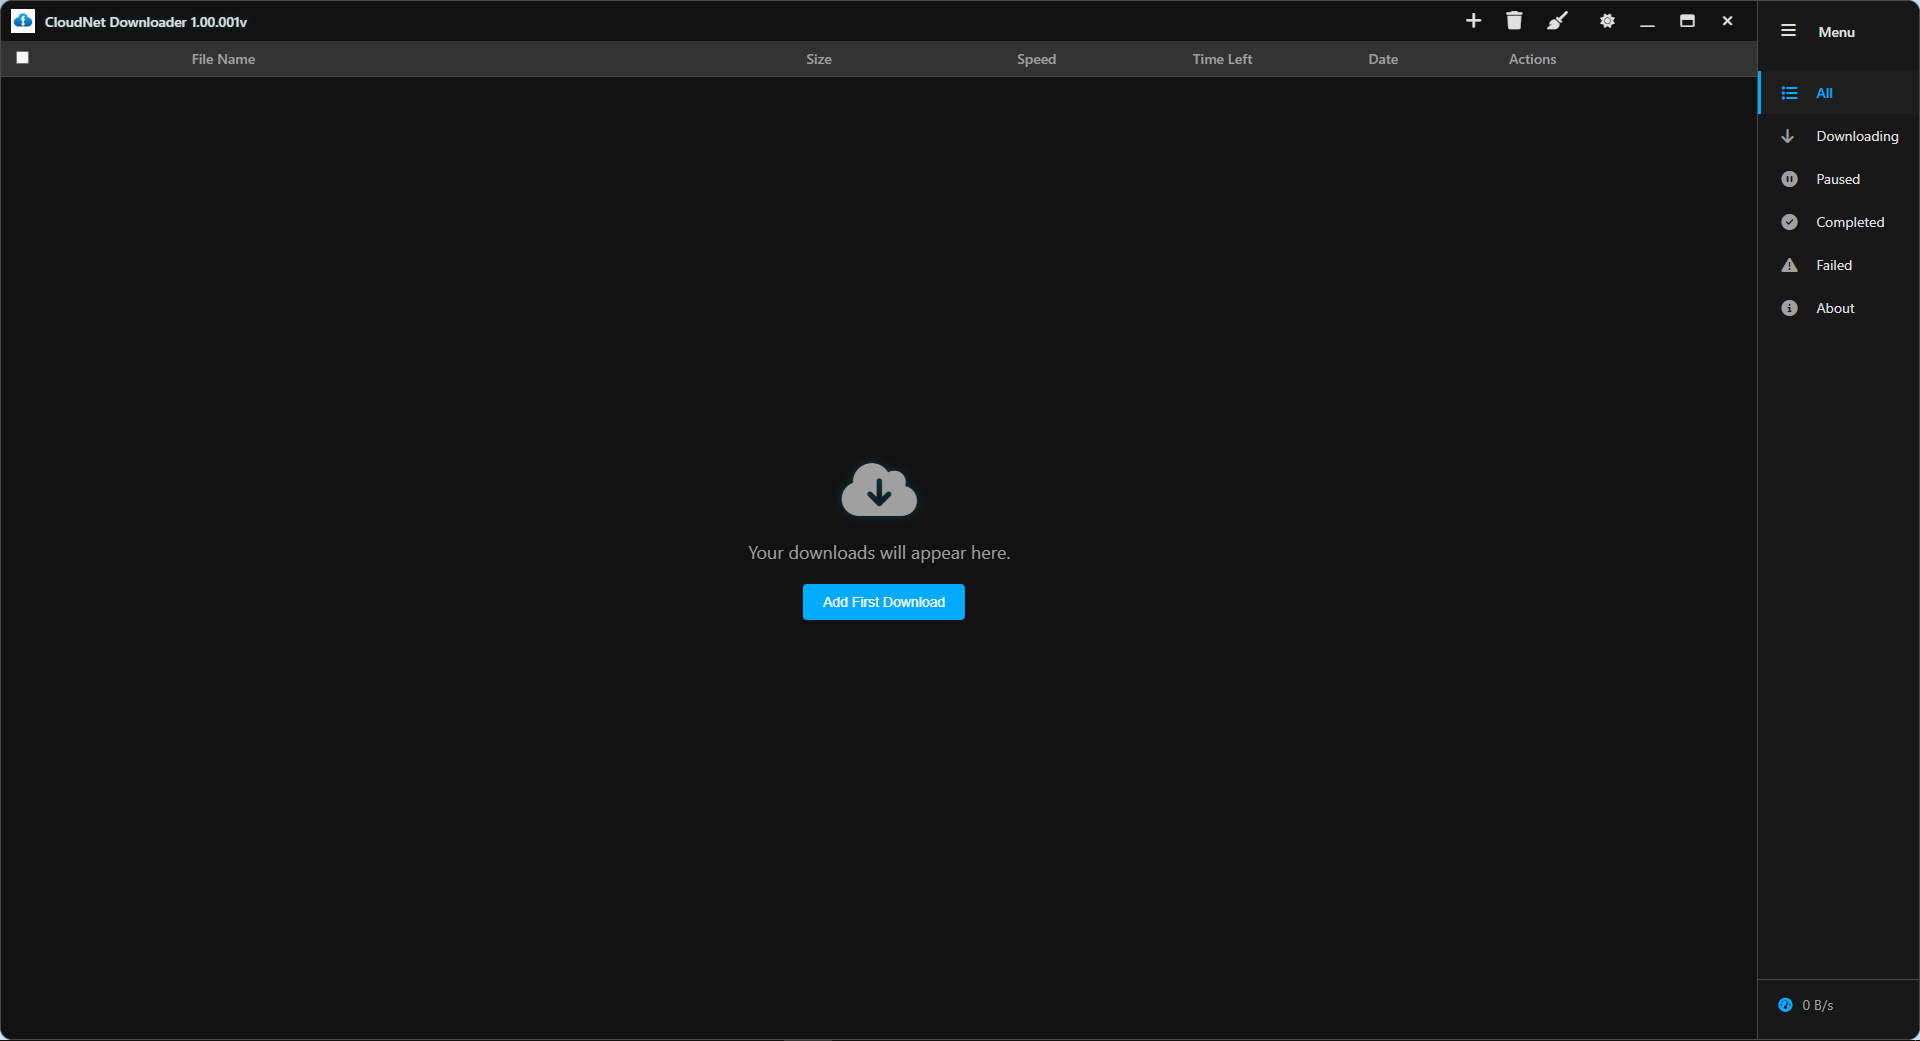Click the Date column header
The height and width of the screenshot is (1041, 1920).
tap(1383, 59)
